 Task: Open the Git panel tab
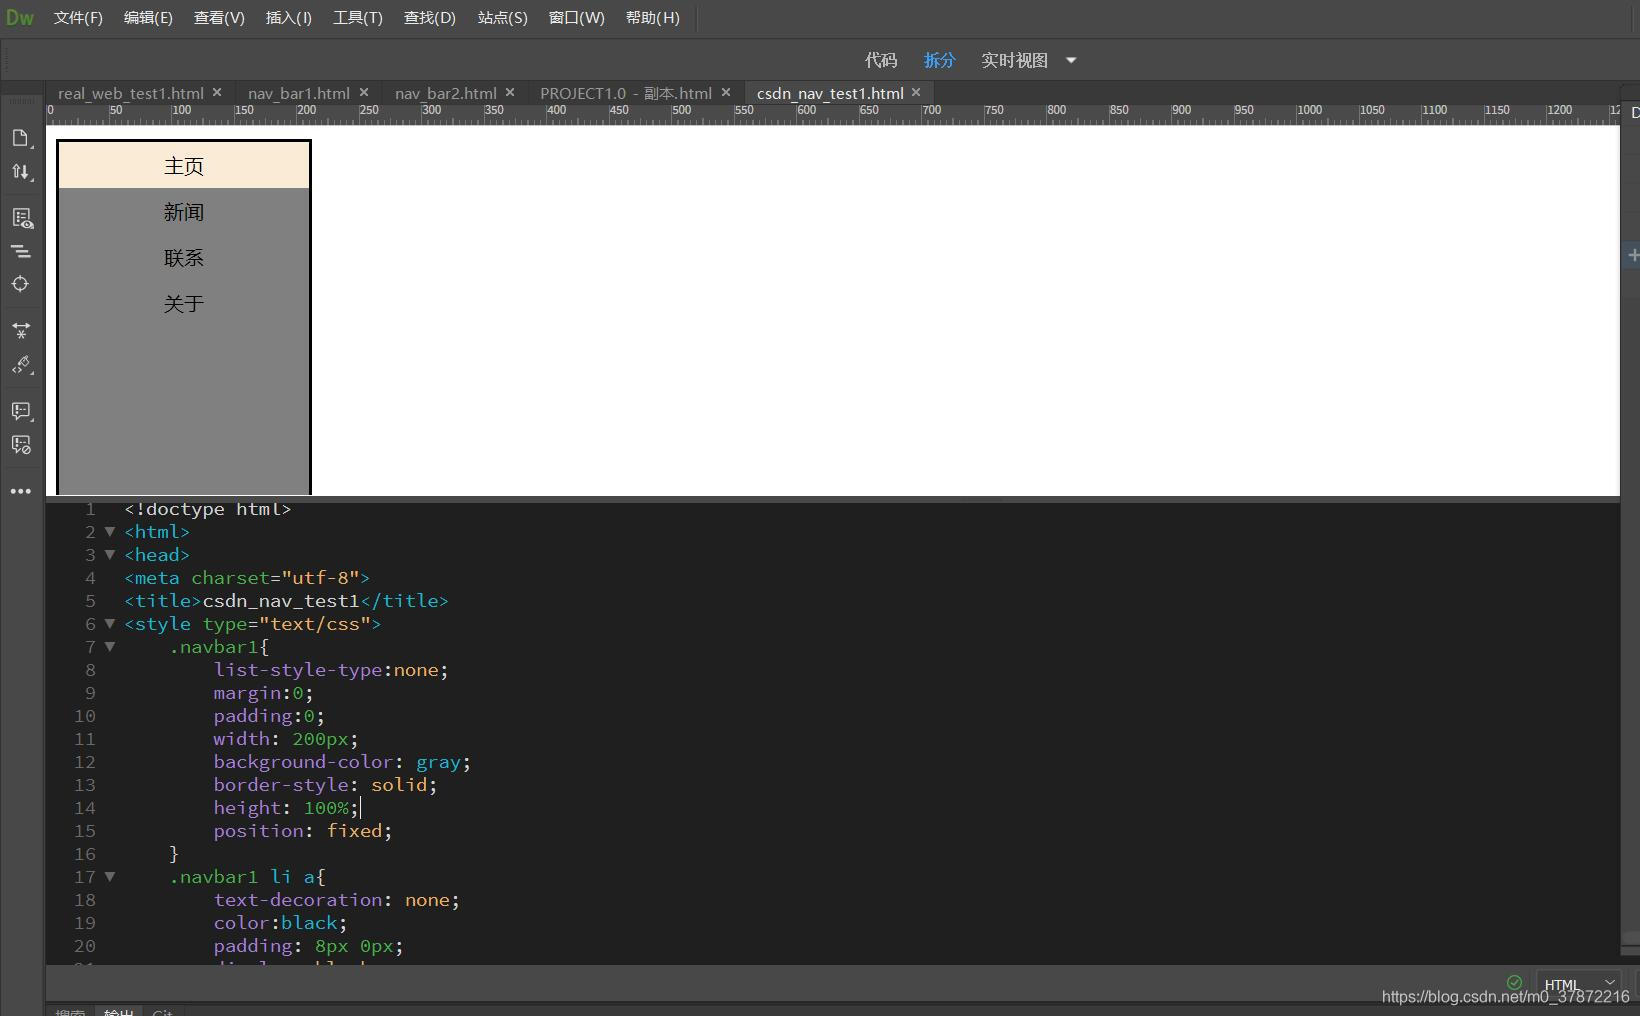point(162,1011)
